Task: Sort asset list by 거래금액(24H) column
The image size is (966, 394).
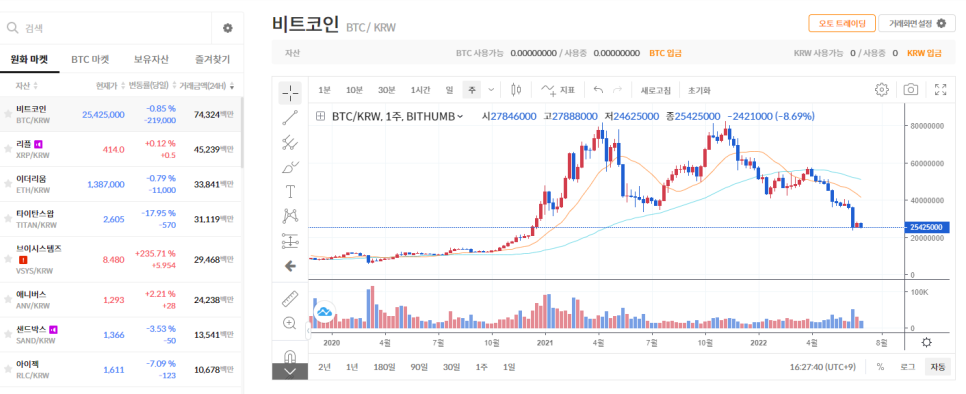Action: coord(206,86)
